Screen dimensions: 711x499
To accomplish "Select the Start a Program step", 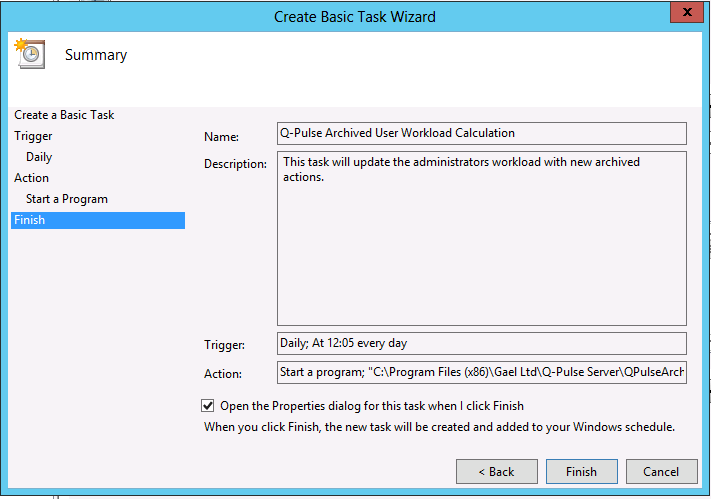I will pyautogui.click(x=67, y=199).
